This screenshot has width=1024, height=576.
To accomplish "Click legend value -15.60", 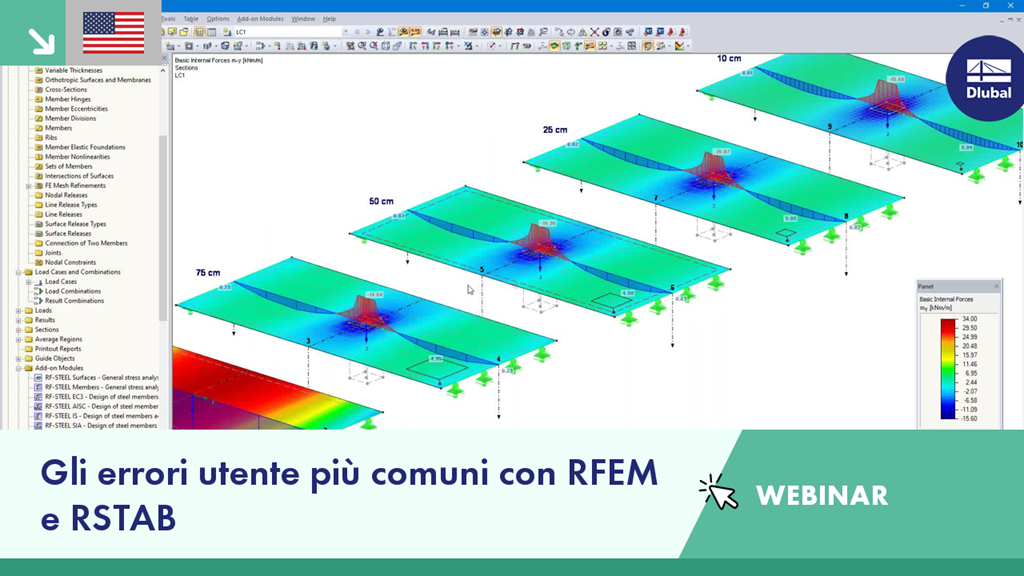I will 969,419.
